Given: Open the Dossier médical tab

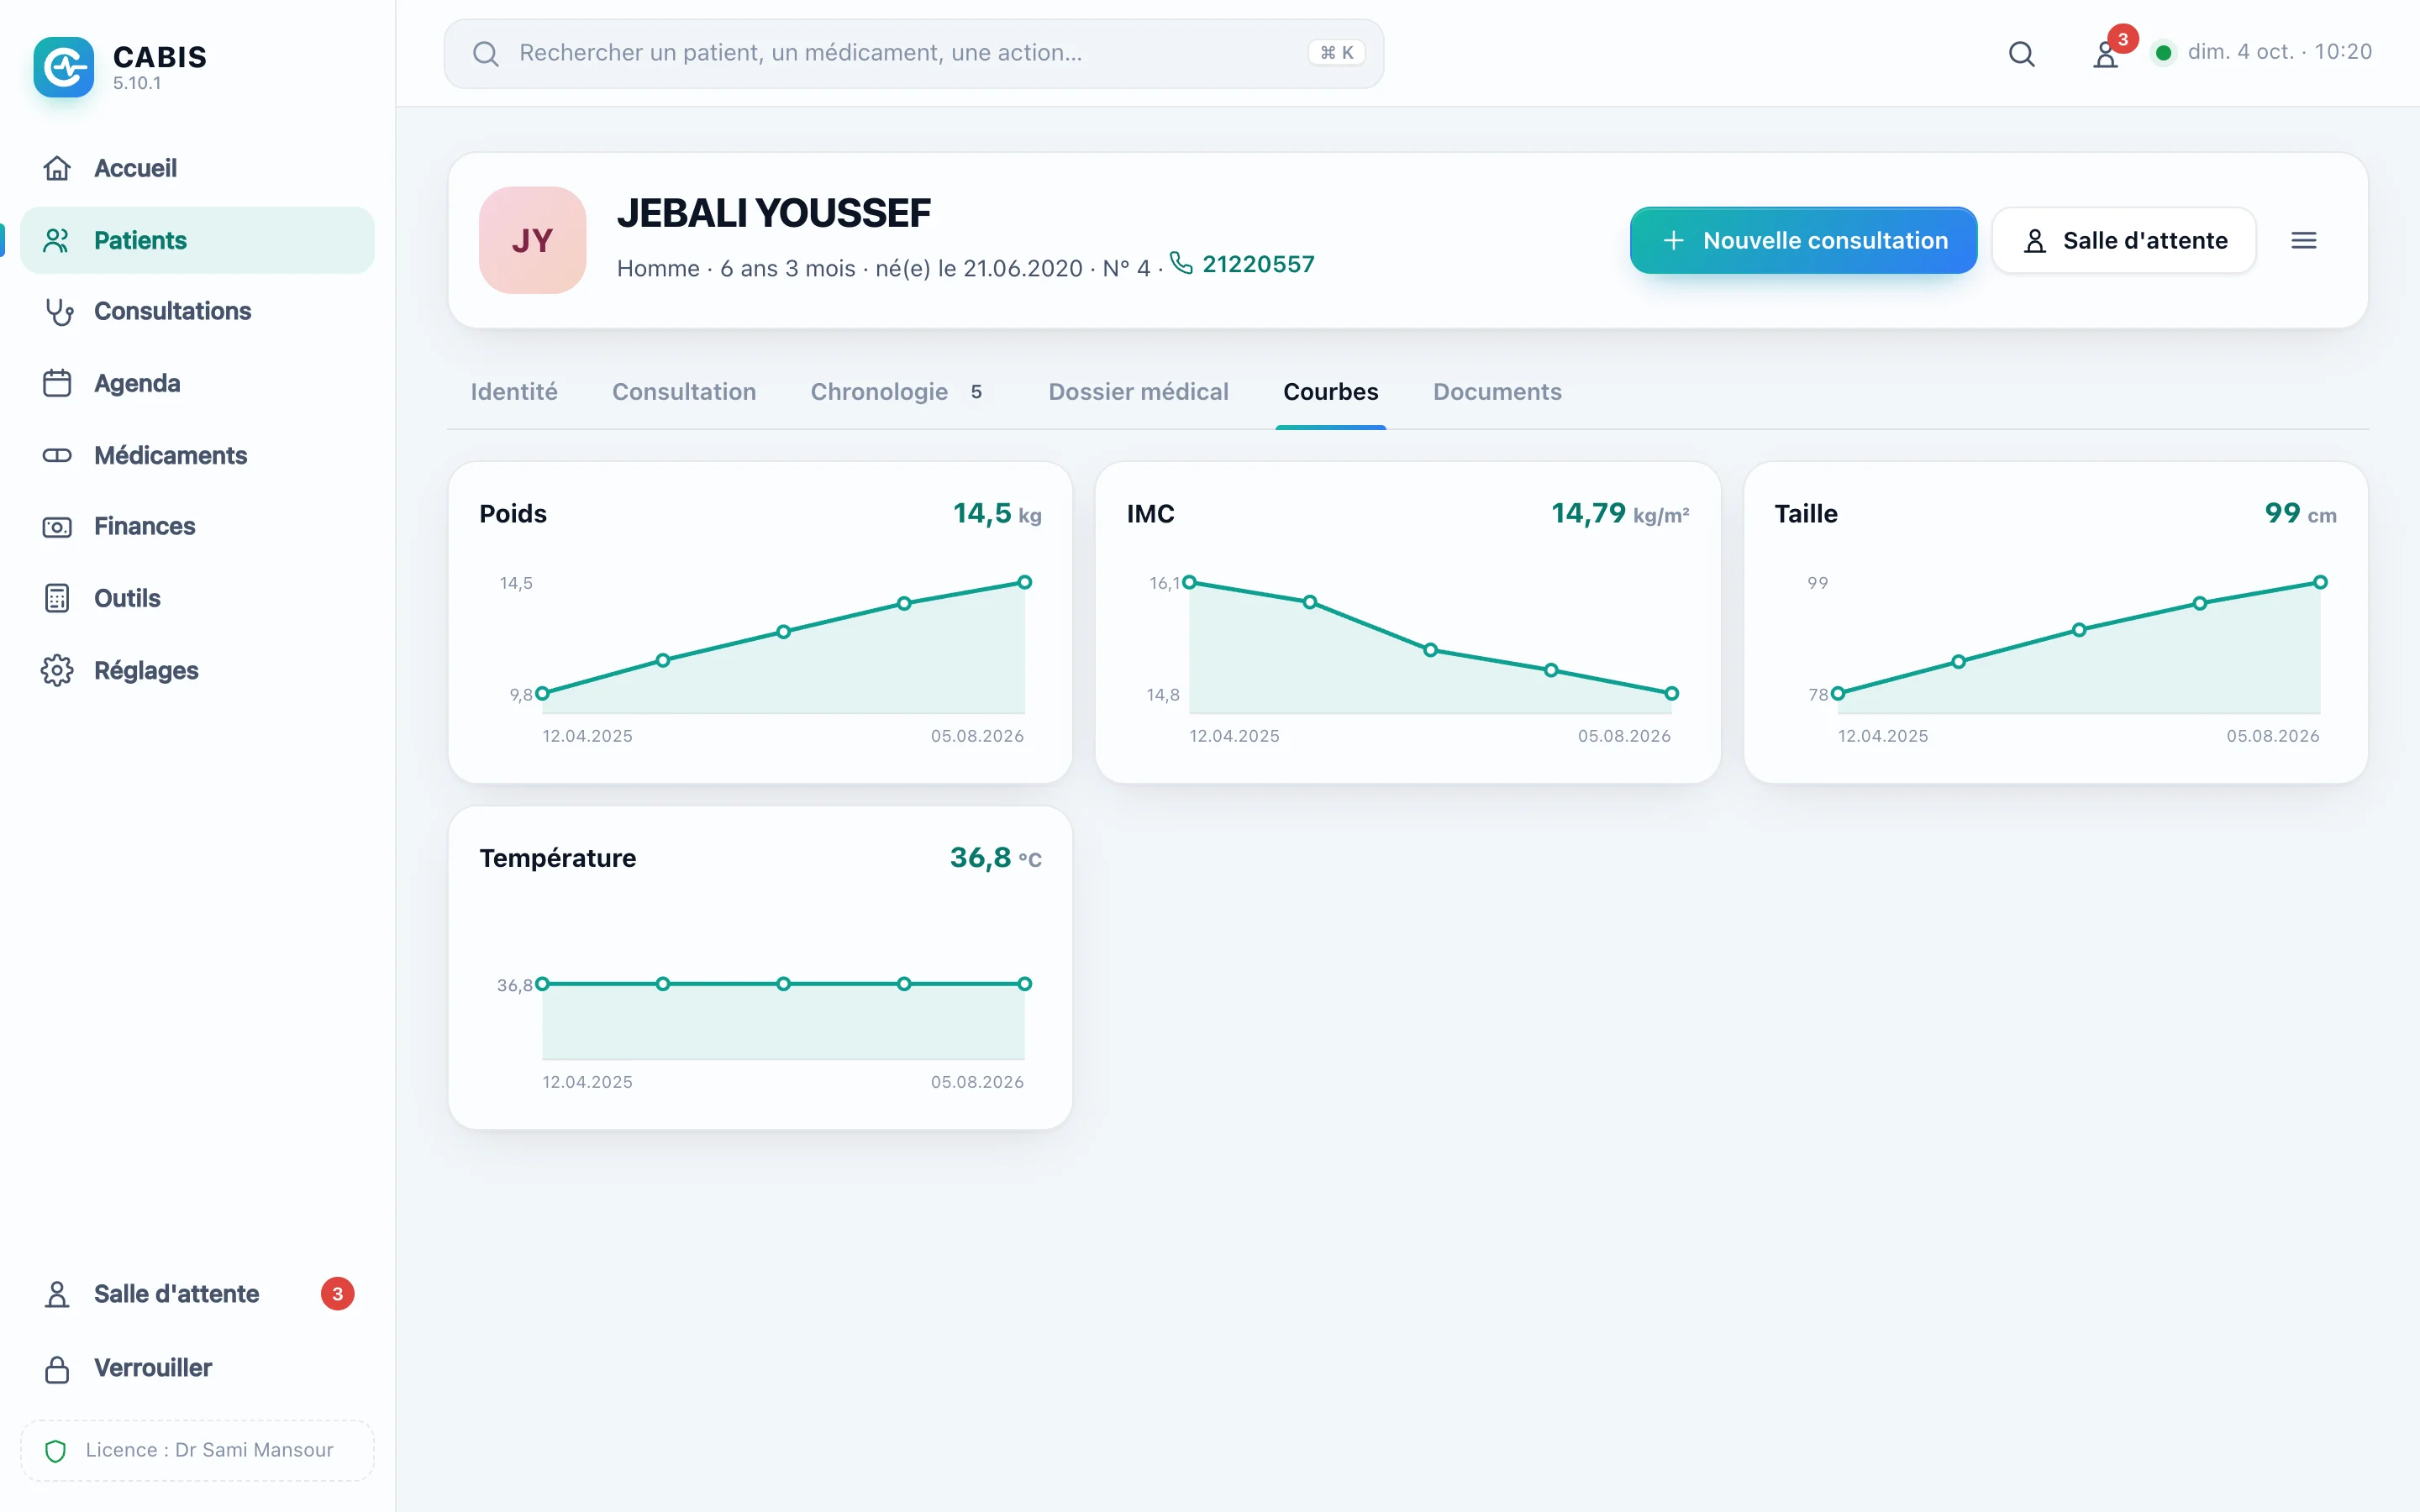Looking at the screenshot, I should tap(1138, 392).
